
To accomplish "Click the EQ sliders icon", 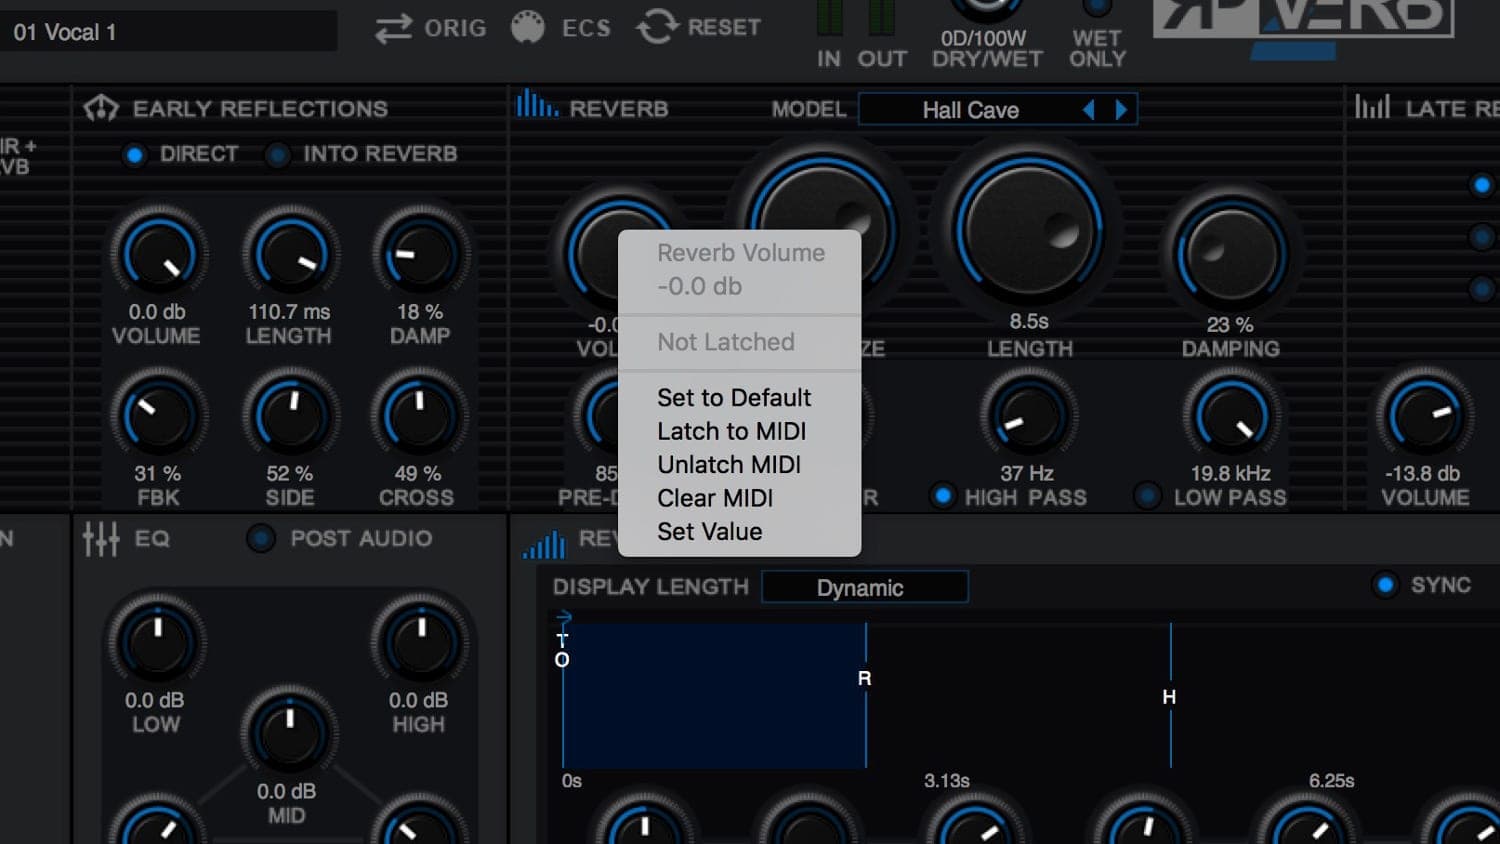I will pos(101,539).
